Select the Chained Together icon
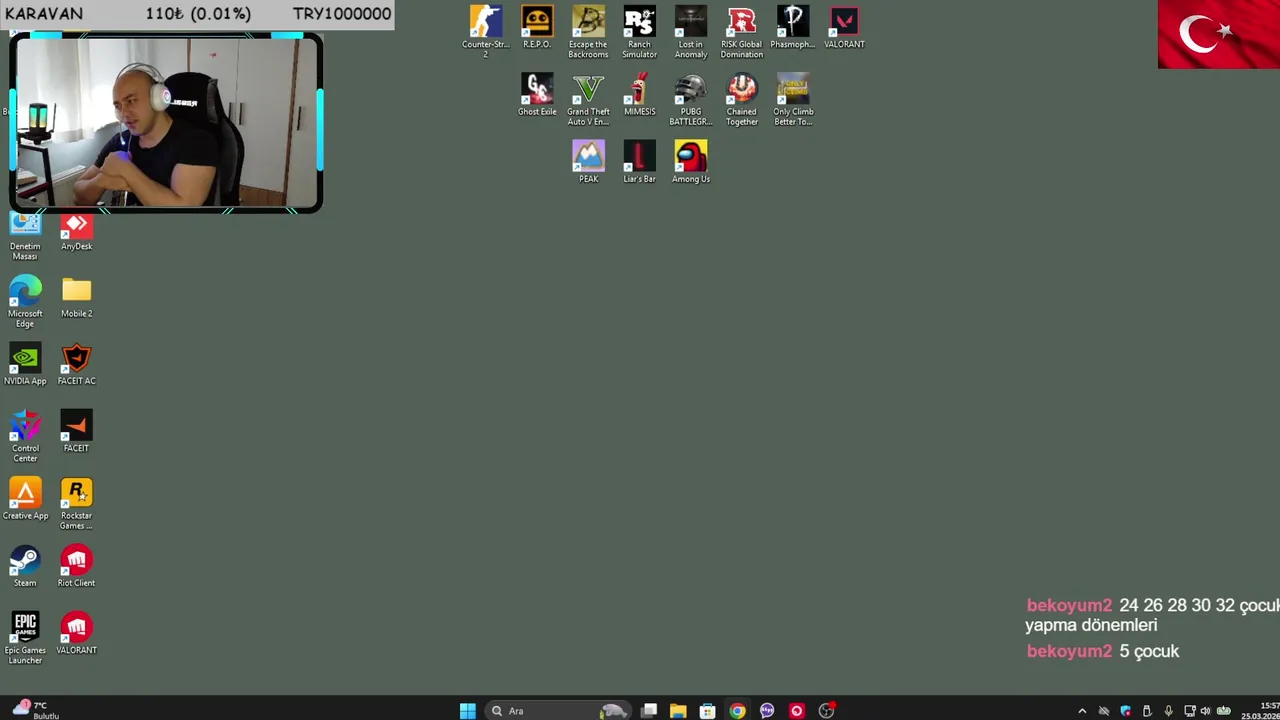The width and height of the screenshot is (1280, 720). pyautogui.click(x=741, y=99)
